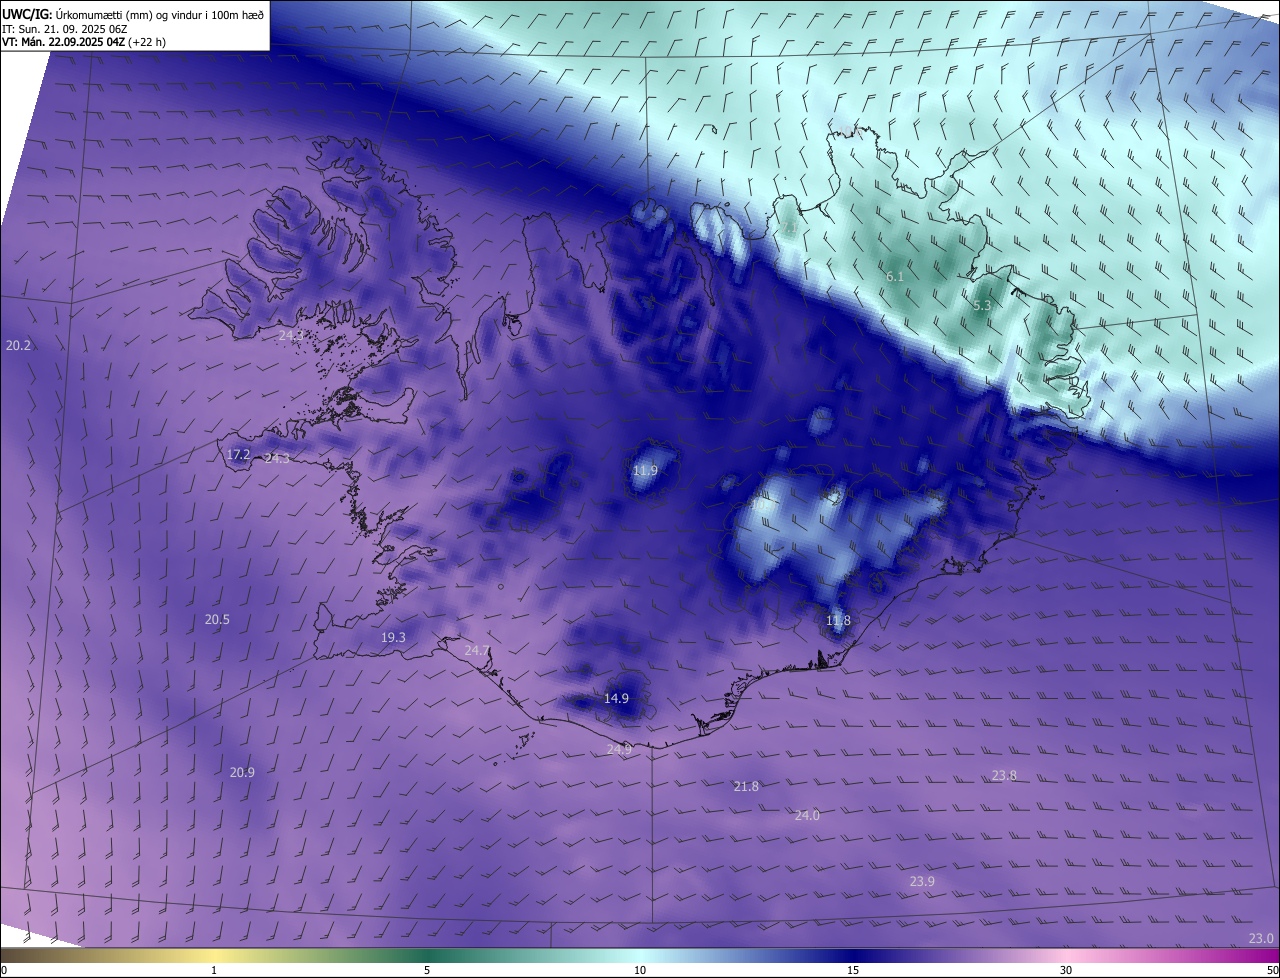Click the map value 6.1
This screenshot has width=1280, height=978.
click(895, 276)
